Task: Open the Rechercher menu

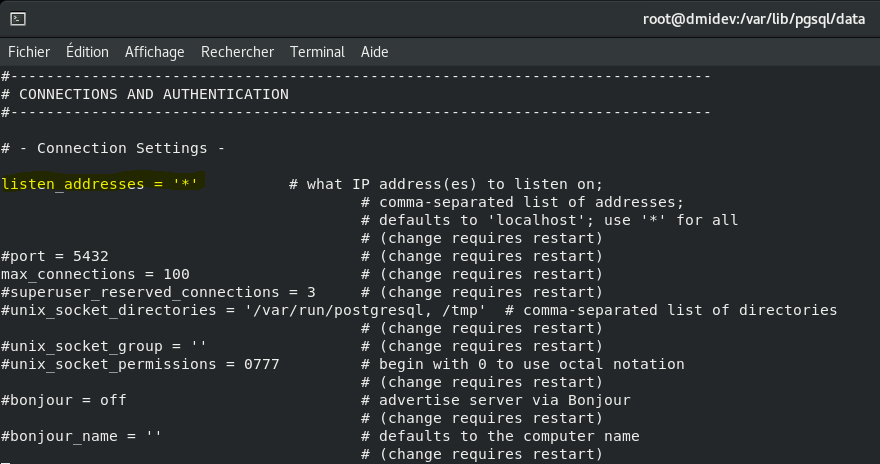Action: 237,52
